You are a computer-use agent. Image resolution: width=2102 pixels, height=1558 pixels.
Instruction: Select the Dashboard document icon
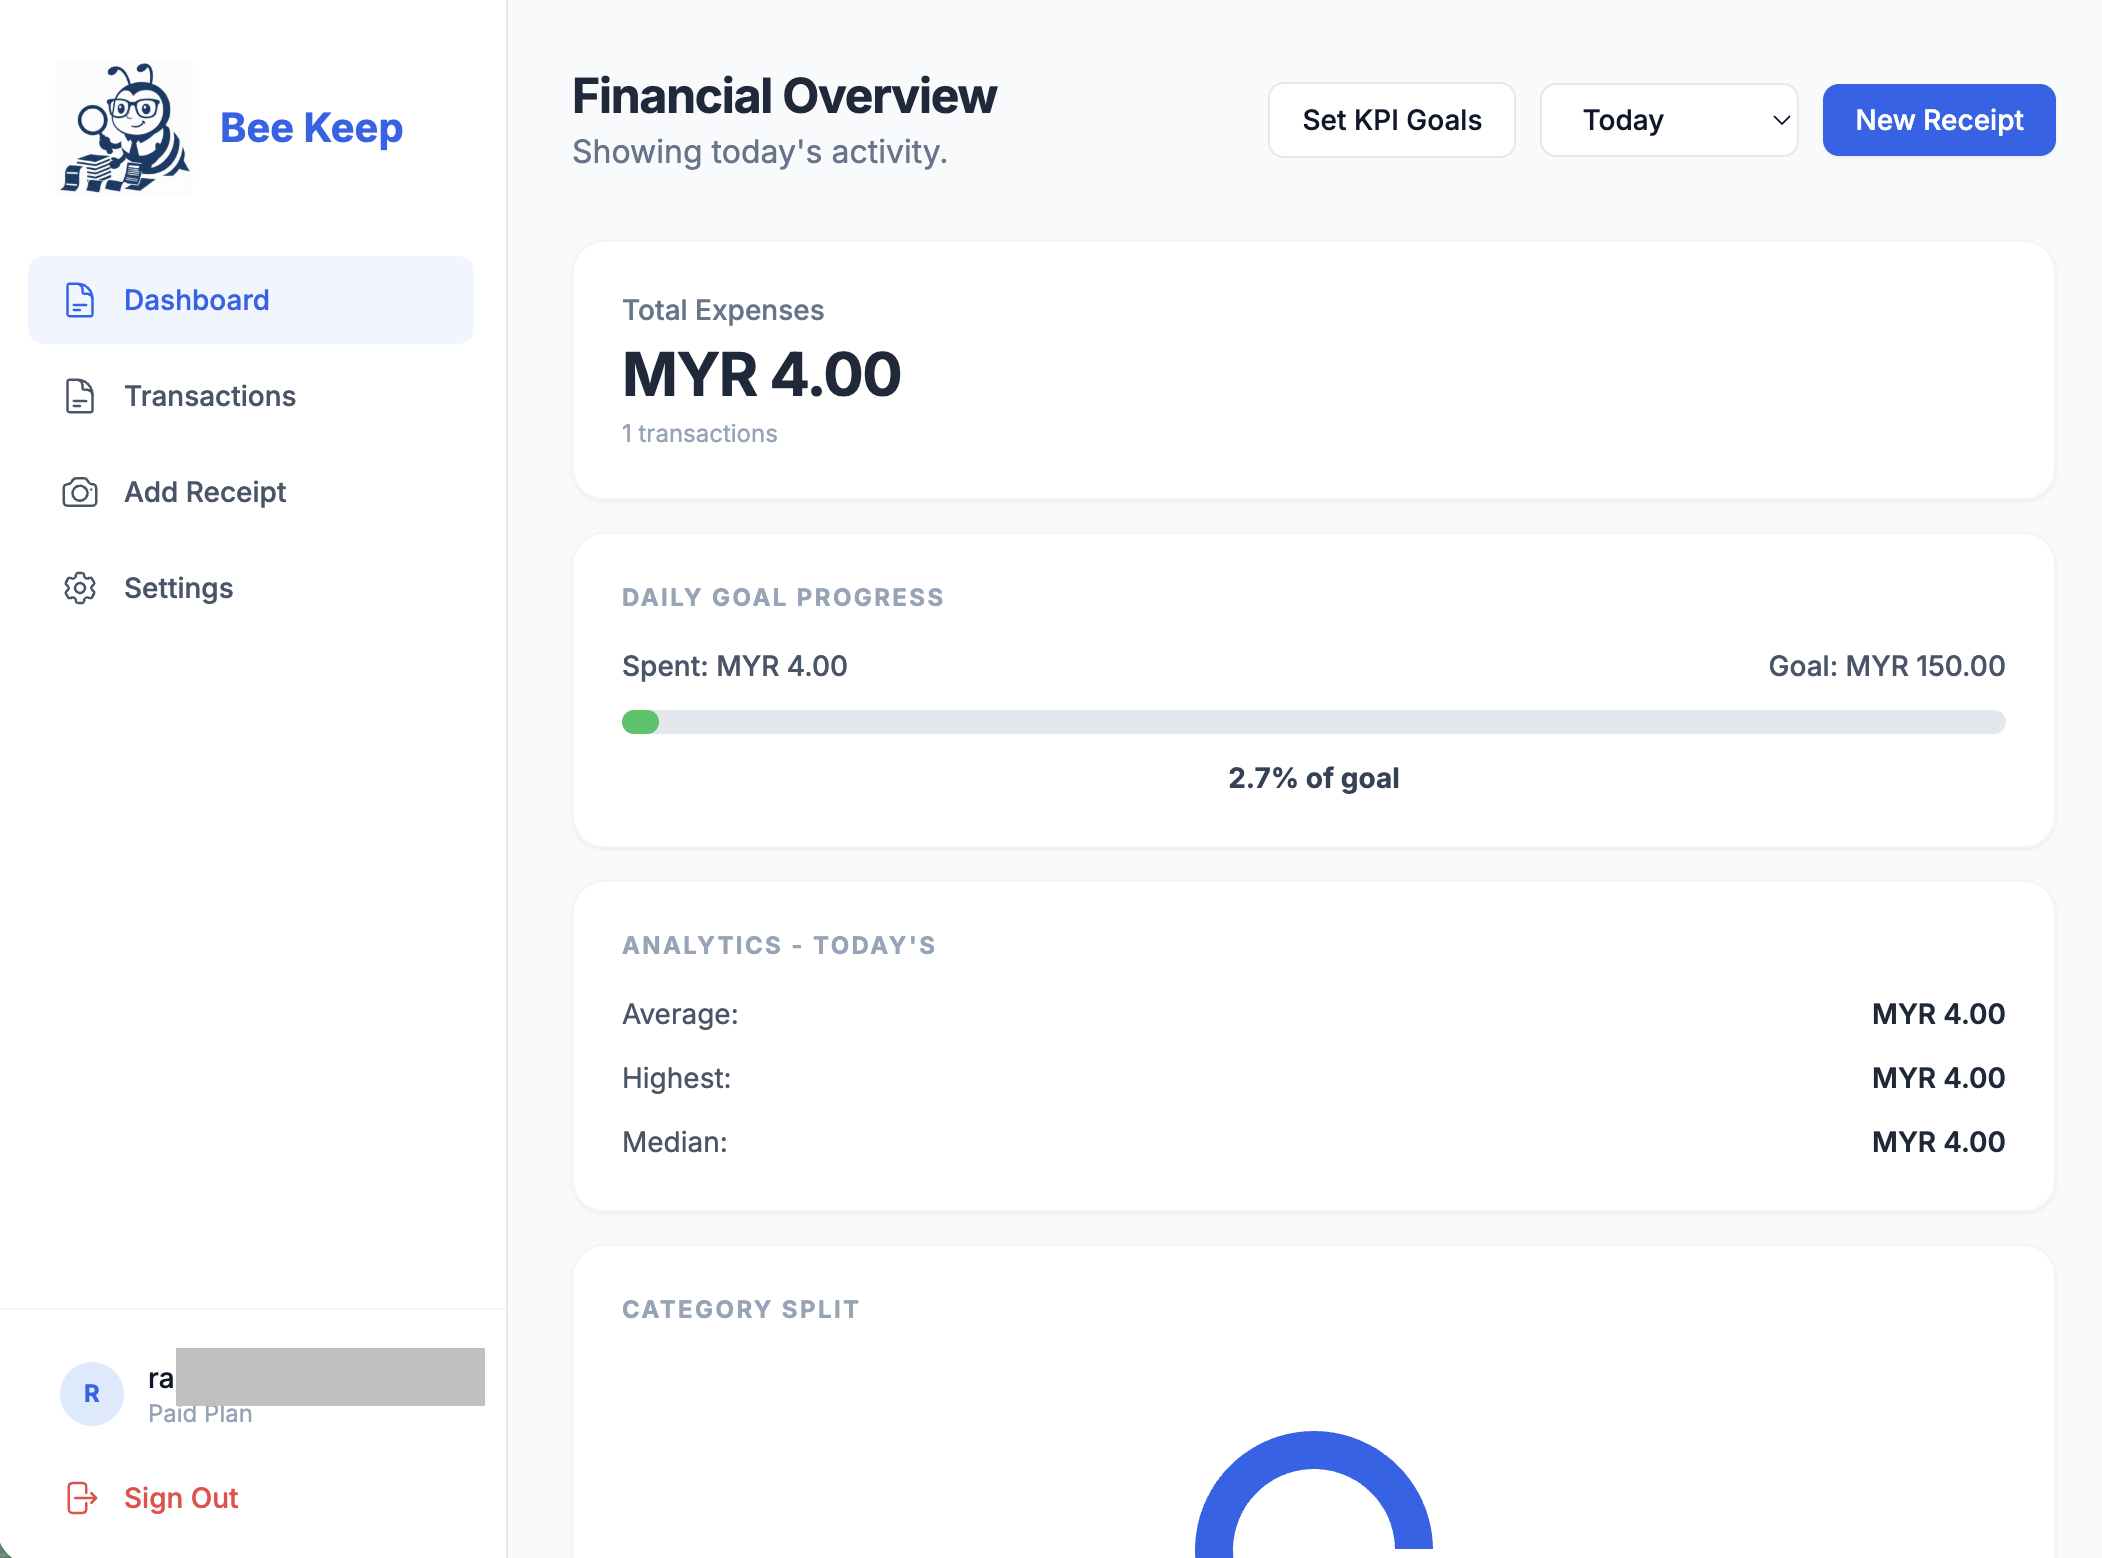click(x=79, y=299)
